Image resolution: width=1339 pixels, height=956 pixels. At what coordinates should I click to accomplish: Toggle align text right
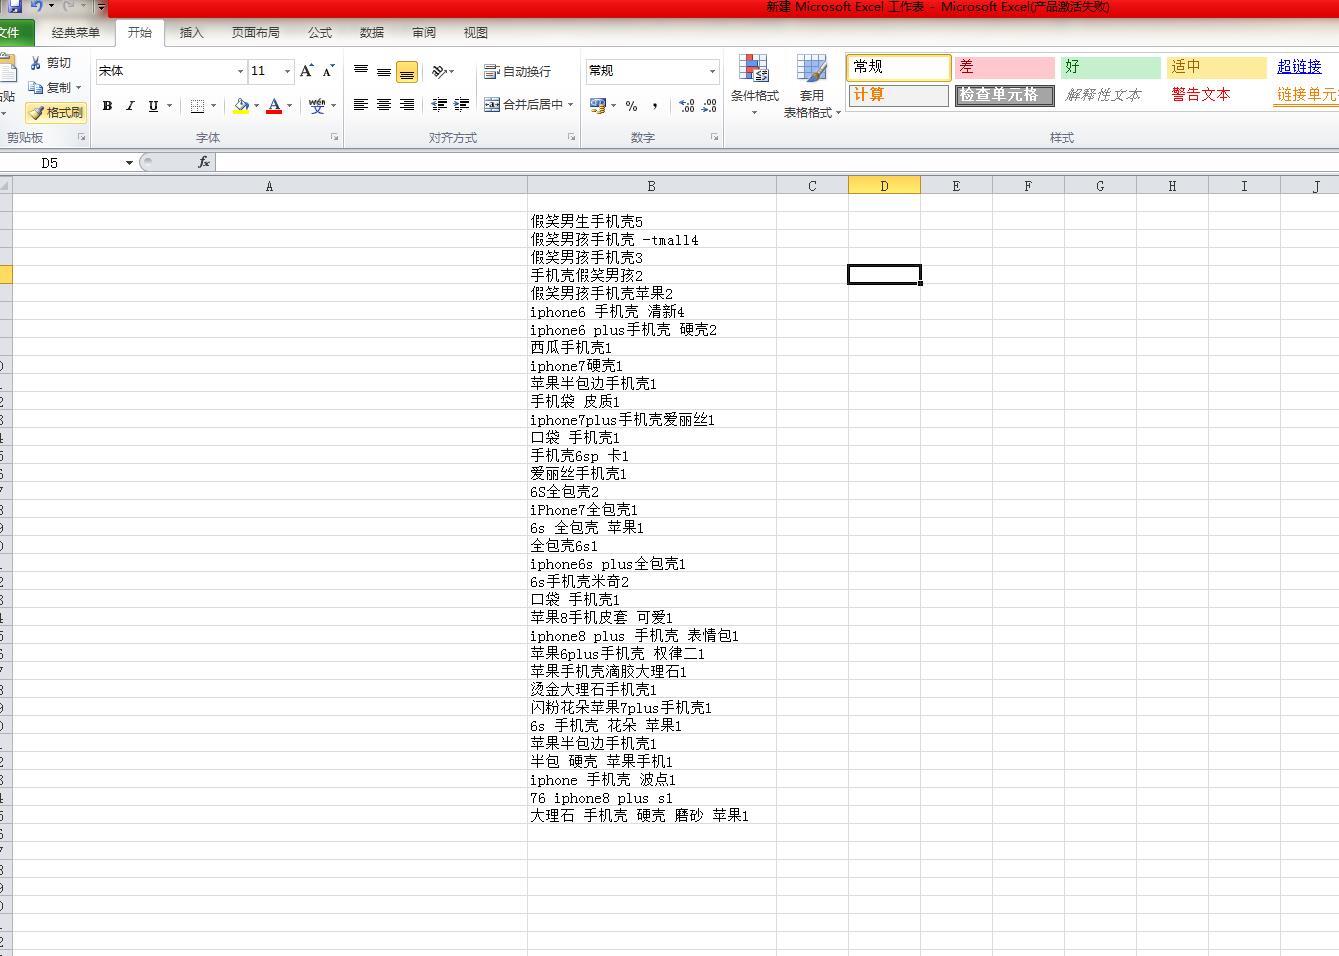(x=407, y=105)
